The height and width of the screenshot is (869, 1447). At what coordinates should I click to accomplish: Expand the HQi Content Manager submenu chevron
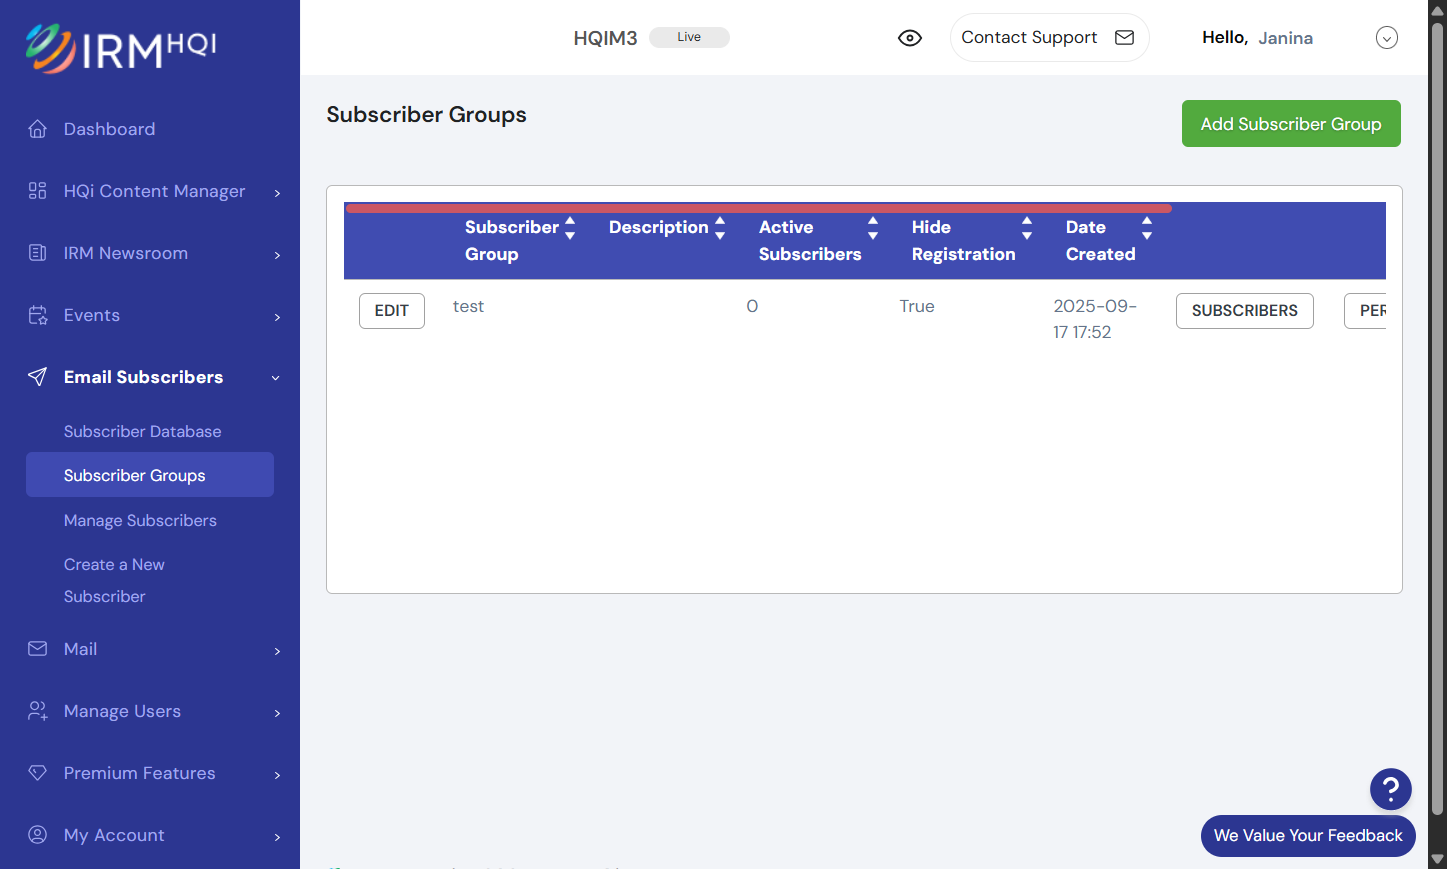[x=277, y=192]
